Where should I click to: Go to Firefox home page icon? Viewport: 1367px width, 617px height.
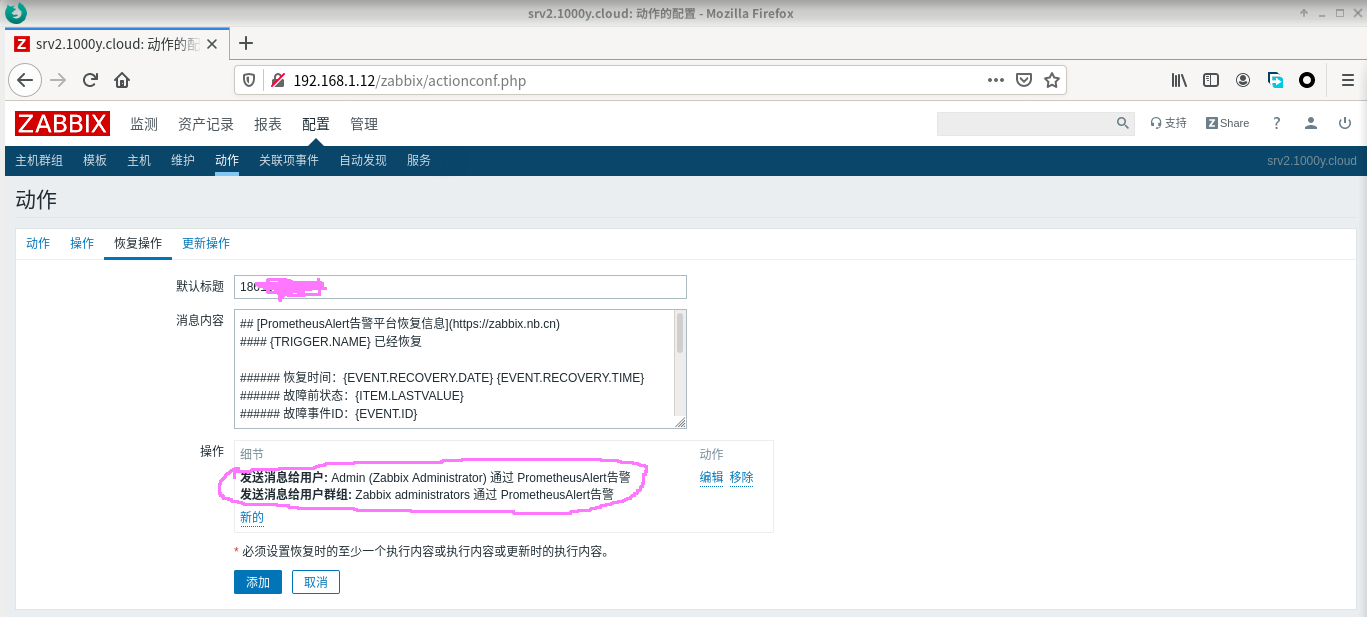coord(122,80)
